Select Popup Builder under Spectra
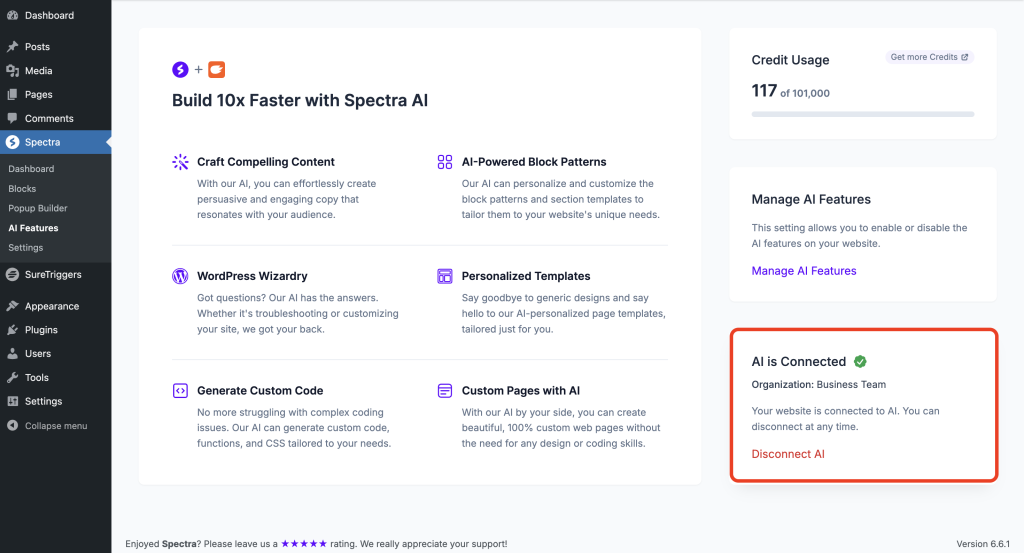1024x553 pixels. coord(38,208)
